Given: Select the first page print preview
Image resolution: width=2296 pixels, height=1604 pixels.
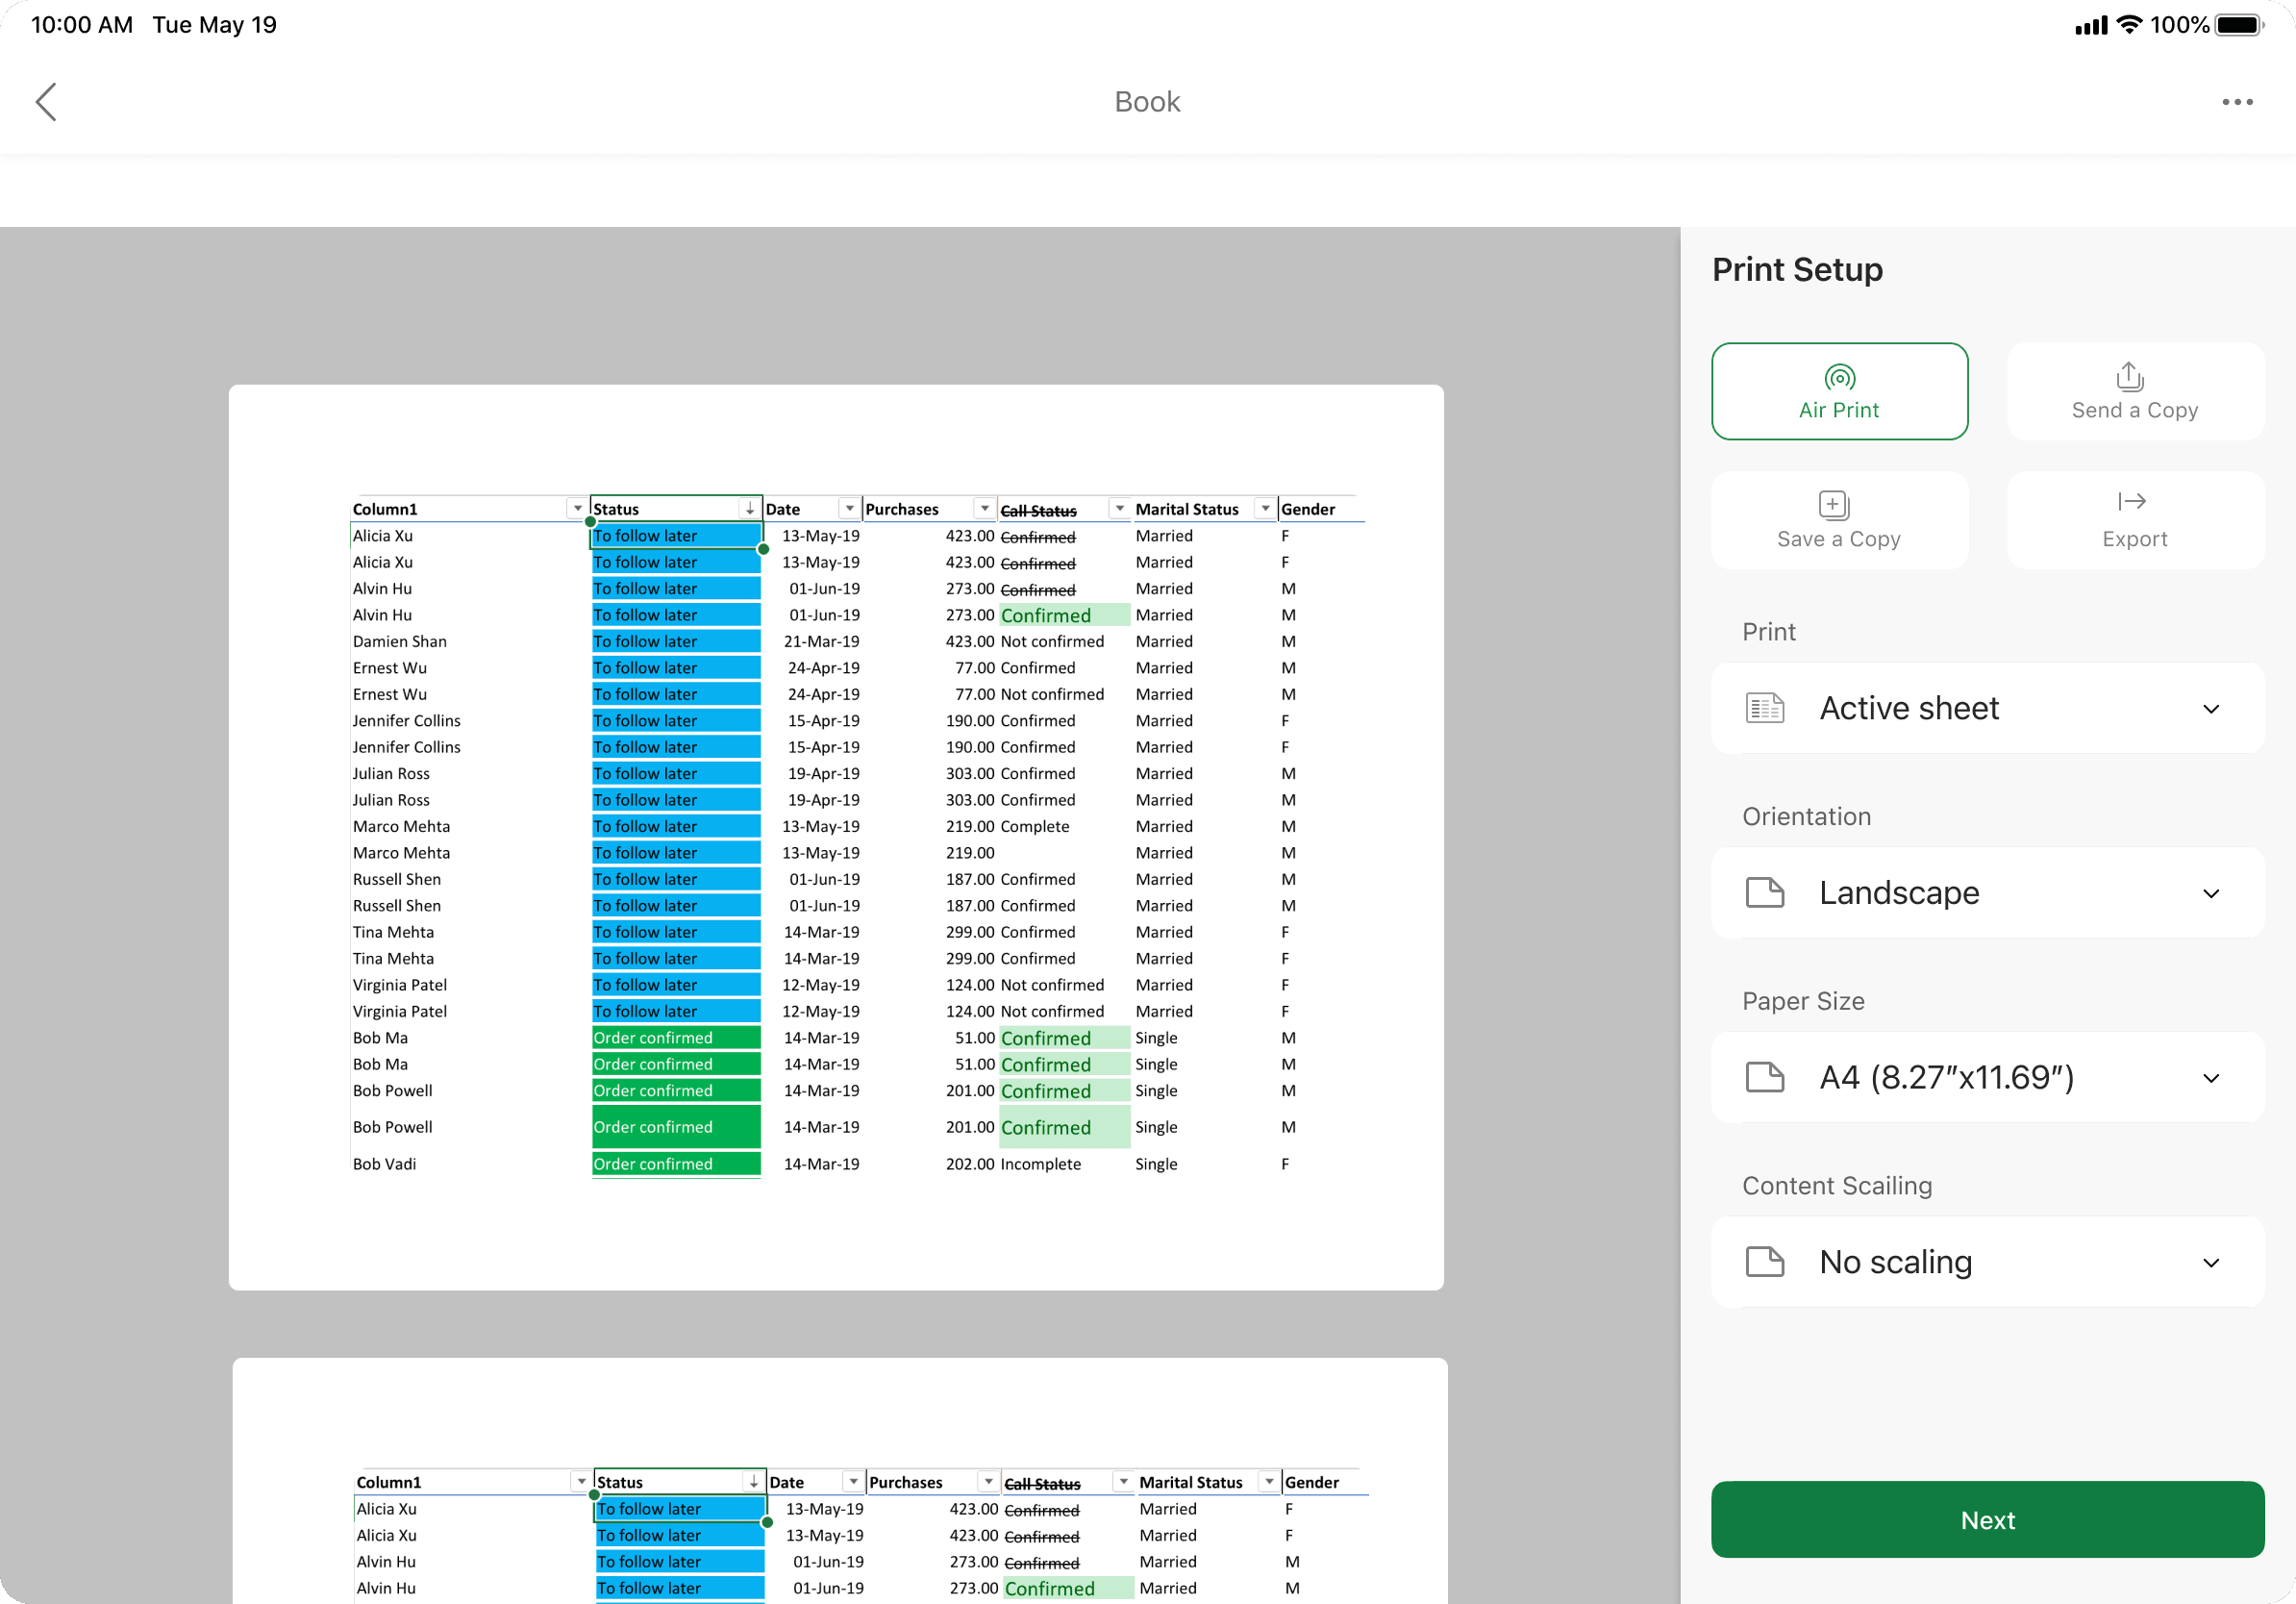Looking at the screenshot, I should [836, 837].
